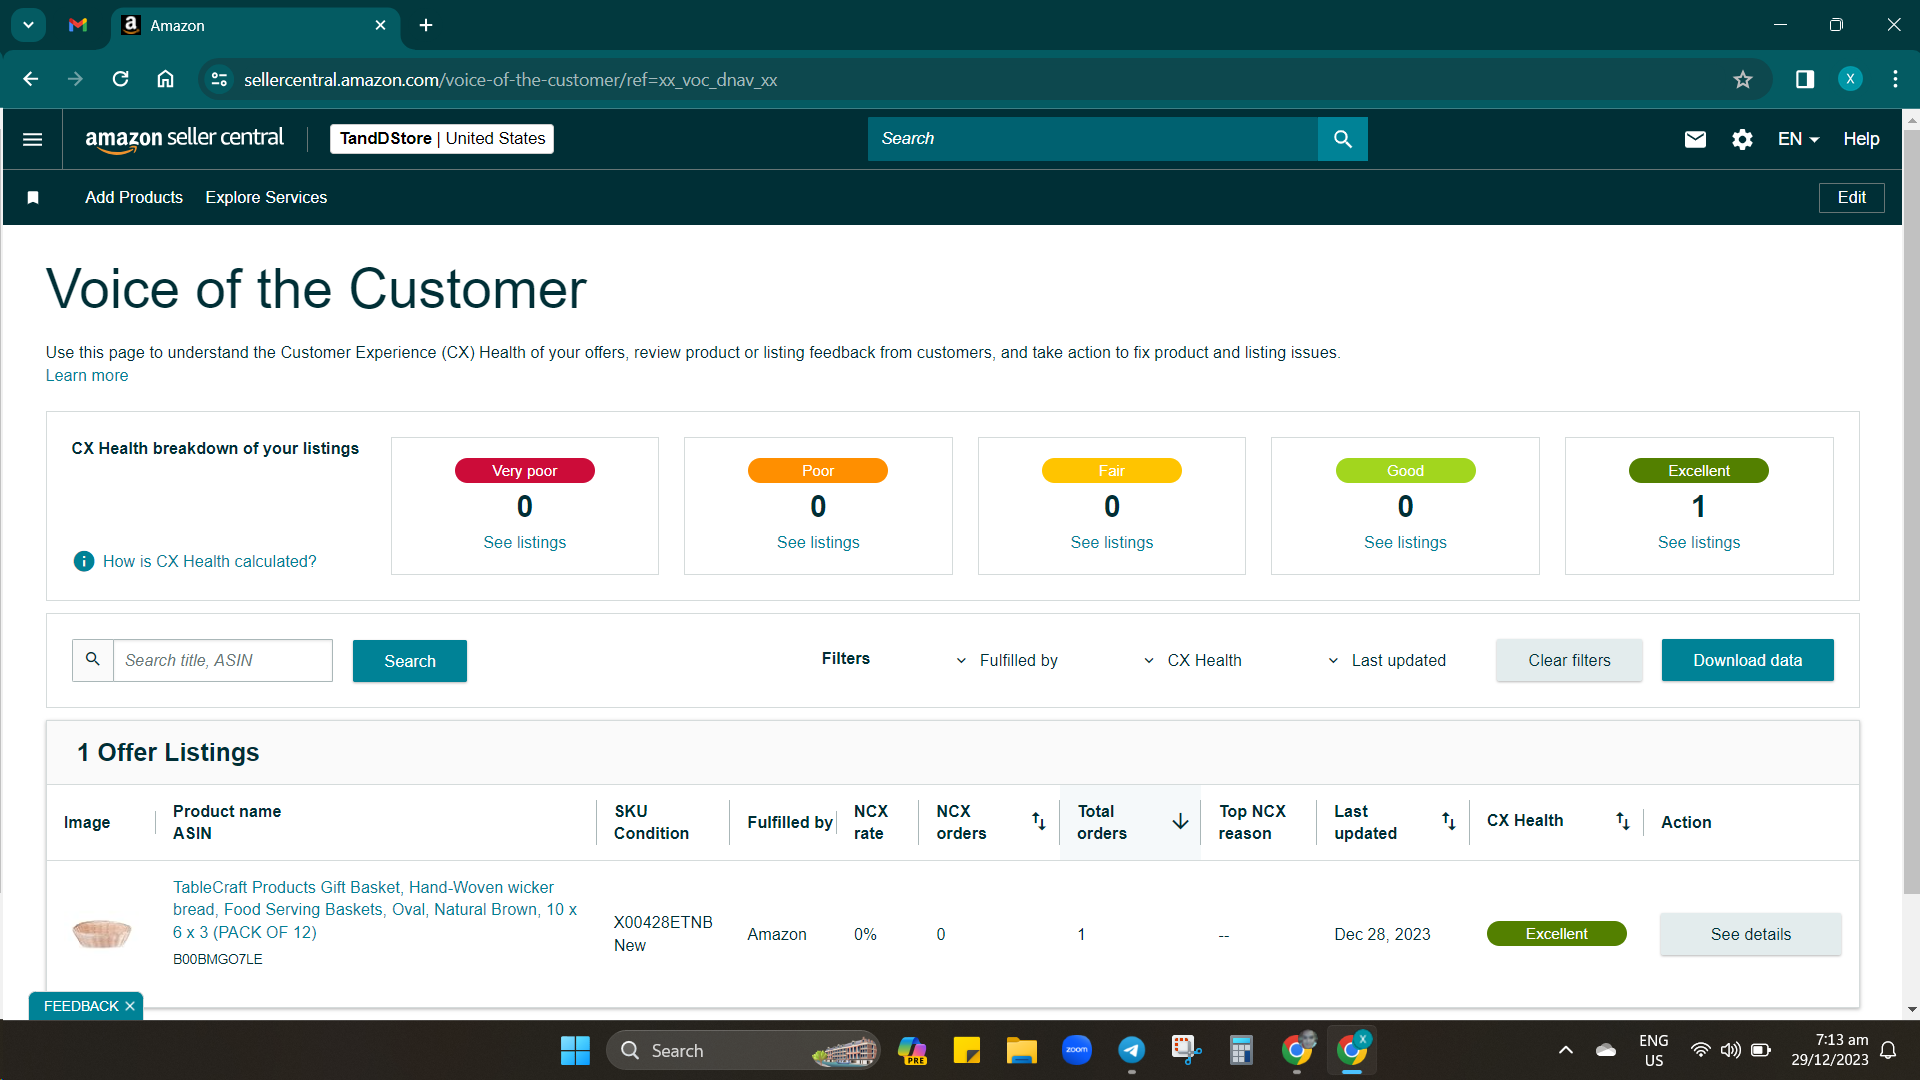Open a new browser tab
The image size is (1920, 1080).
(x=426, y=25)
